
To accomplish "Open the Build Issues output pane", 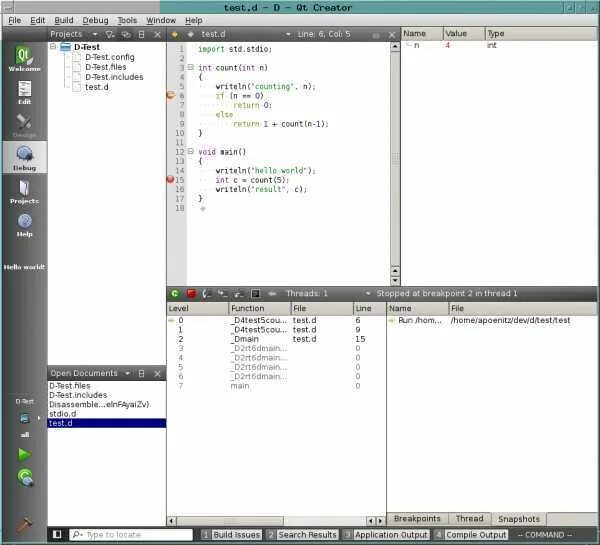I will 232,534.
